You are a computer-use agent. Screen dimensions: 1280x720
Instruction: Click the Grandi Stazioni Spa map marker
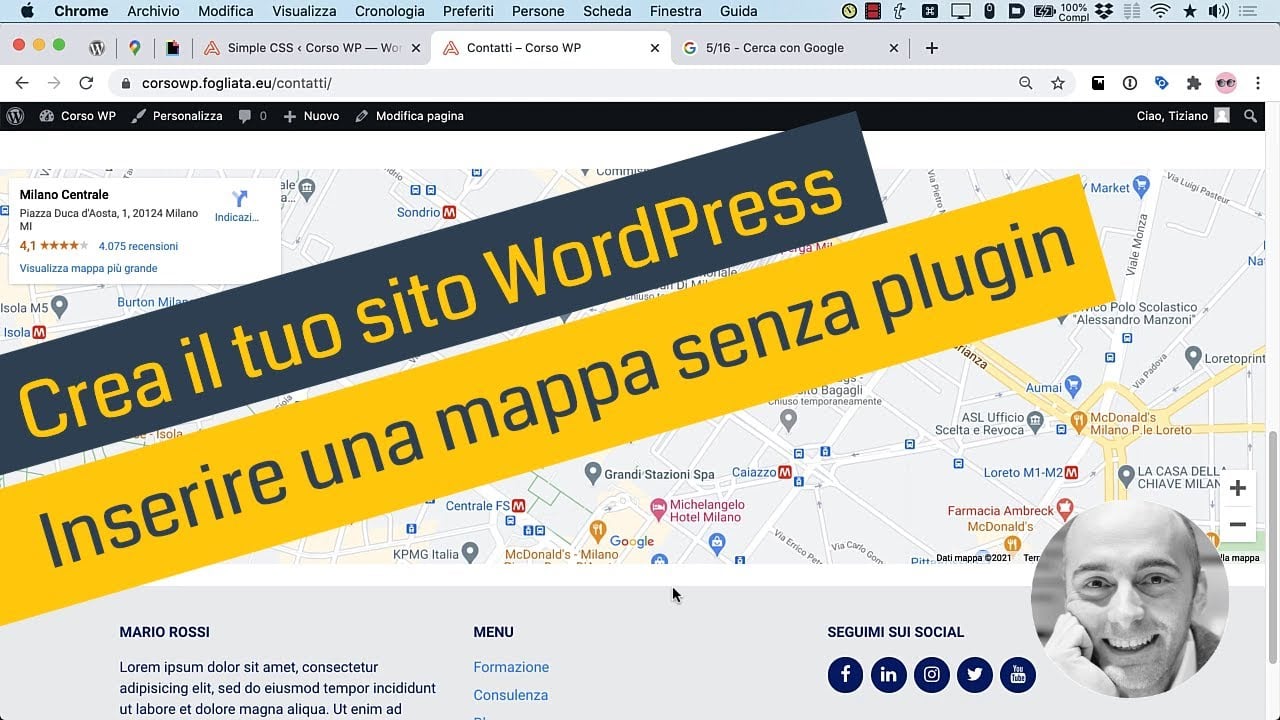592,472
